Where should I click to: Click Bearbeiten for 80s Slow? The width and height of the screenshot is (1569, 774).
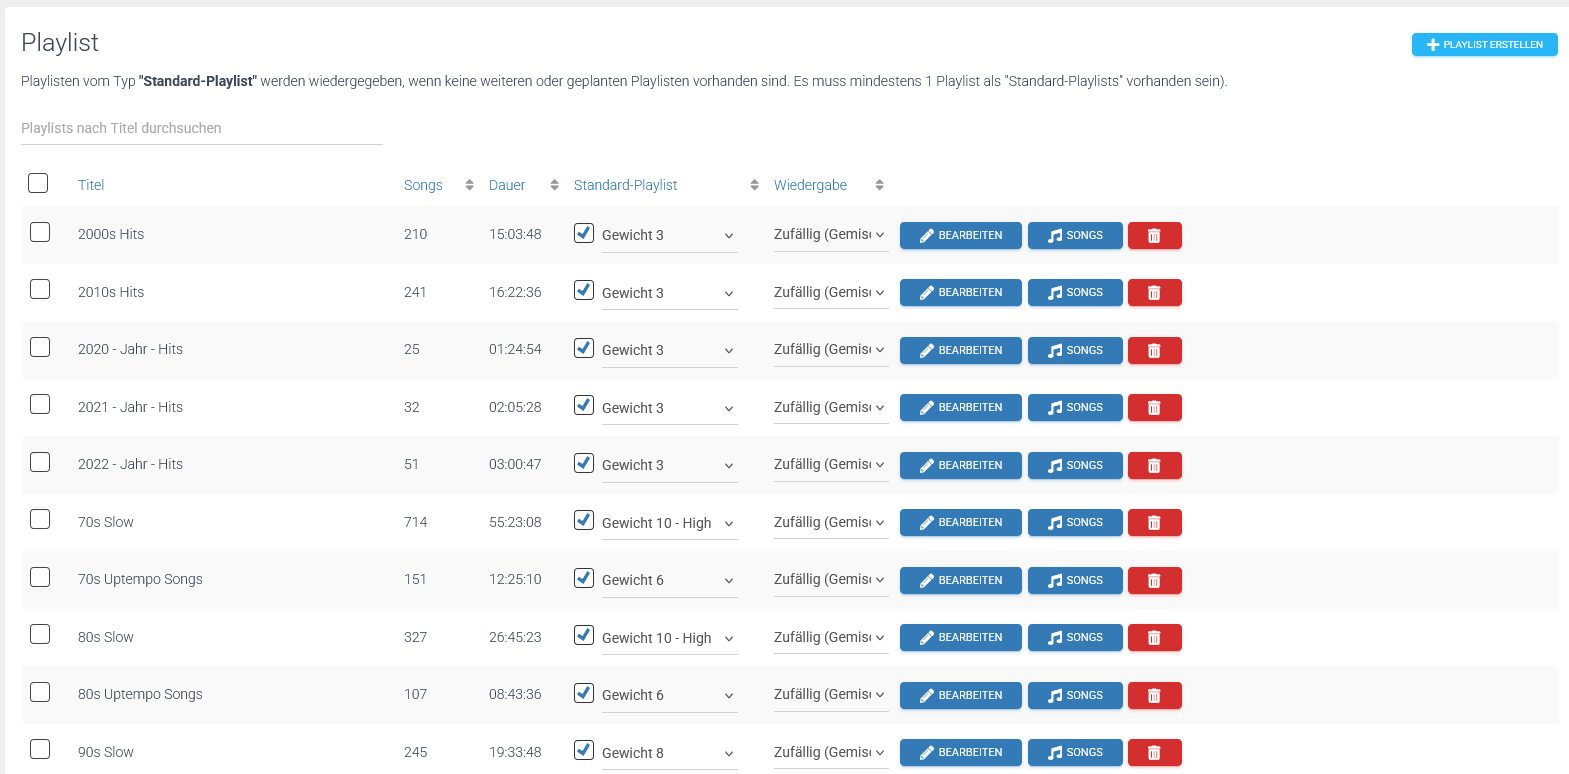[x=960, y=638]
